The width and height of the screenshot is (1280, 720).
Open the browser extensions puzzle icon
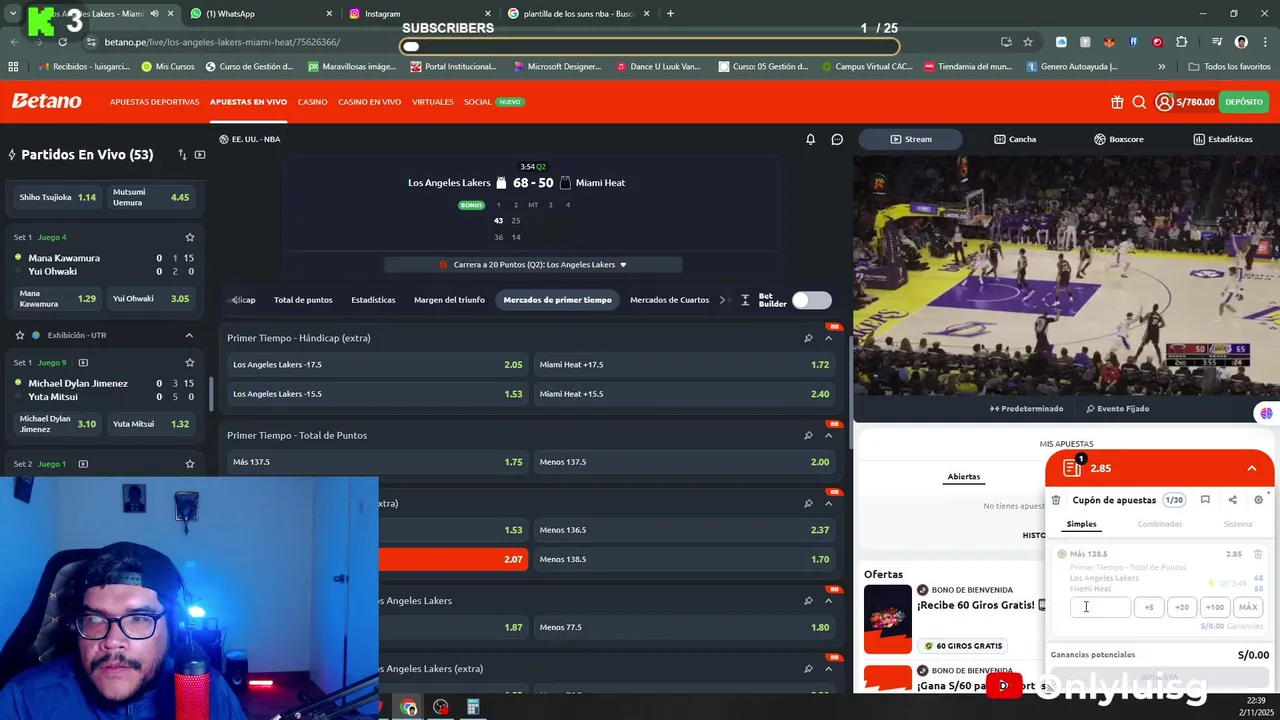click(1182, 42)
